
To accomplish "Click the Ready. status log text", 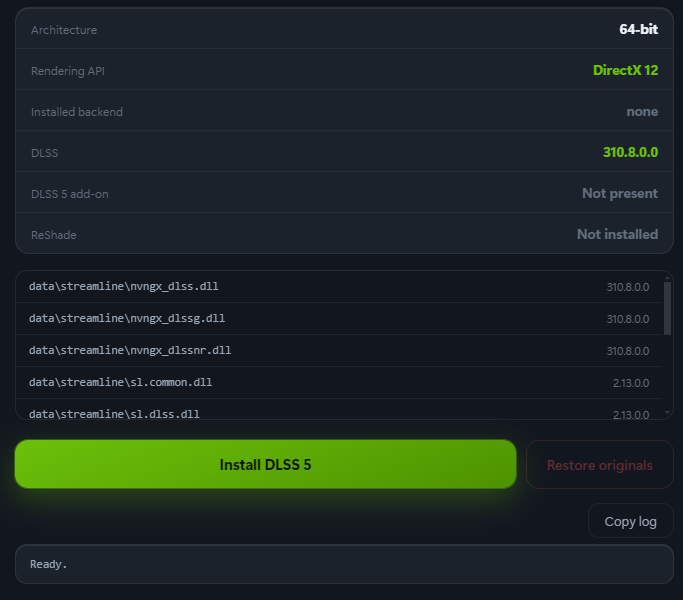I will click(48, 564).
